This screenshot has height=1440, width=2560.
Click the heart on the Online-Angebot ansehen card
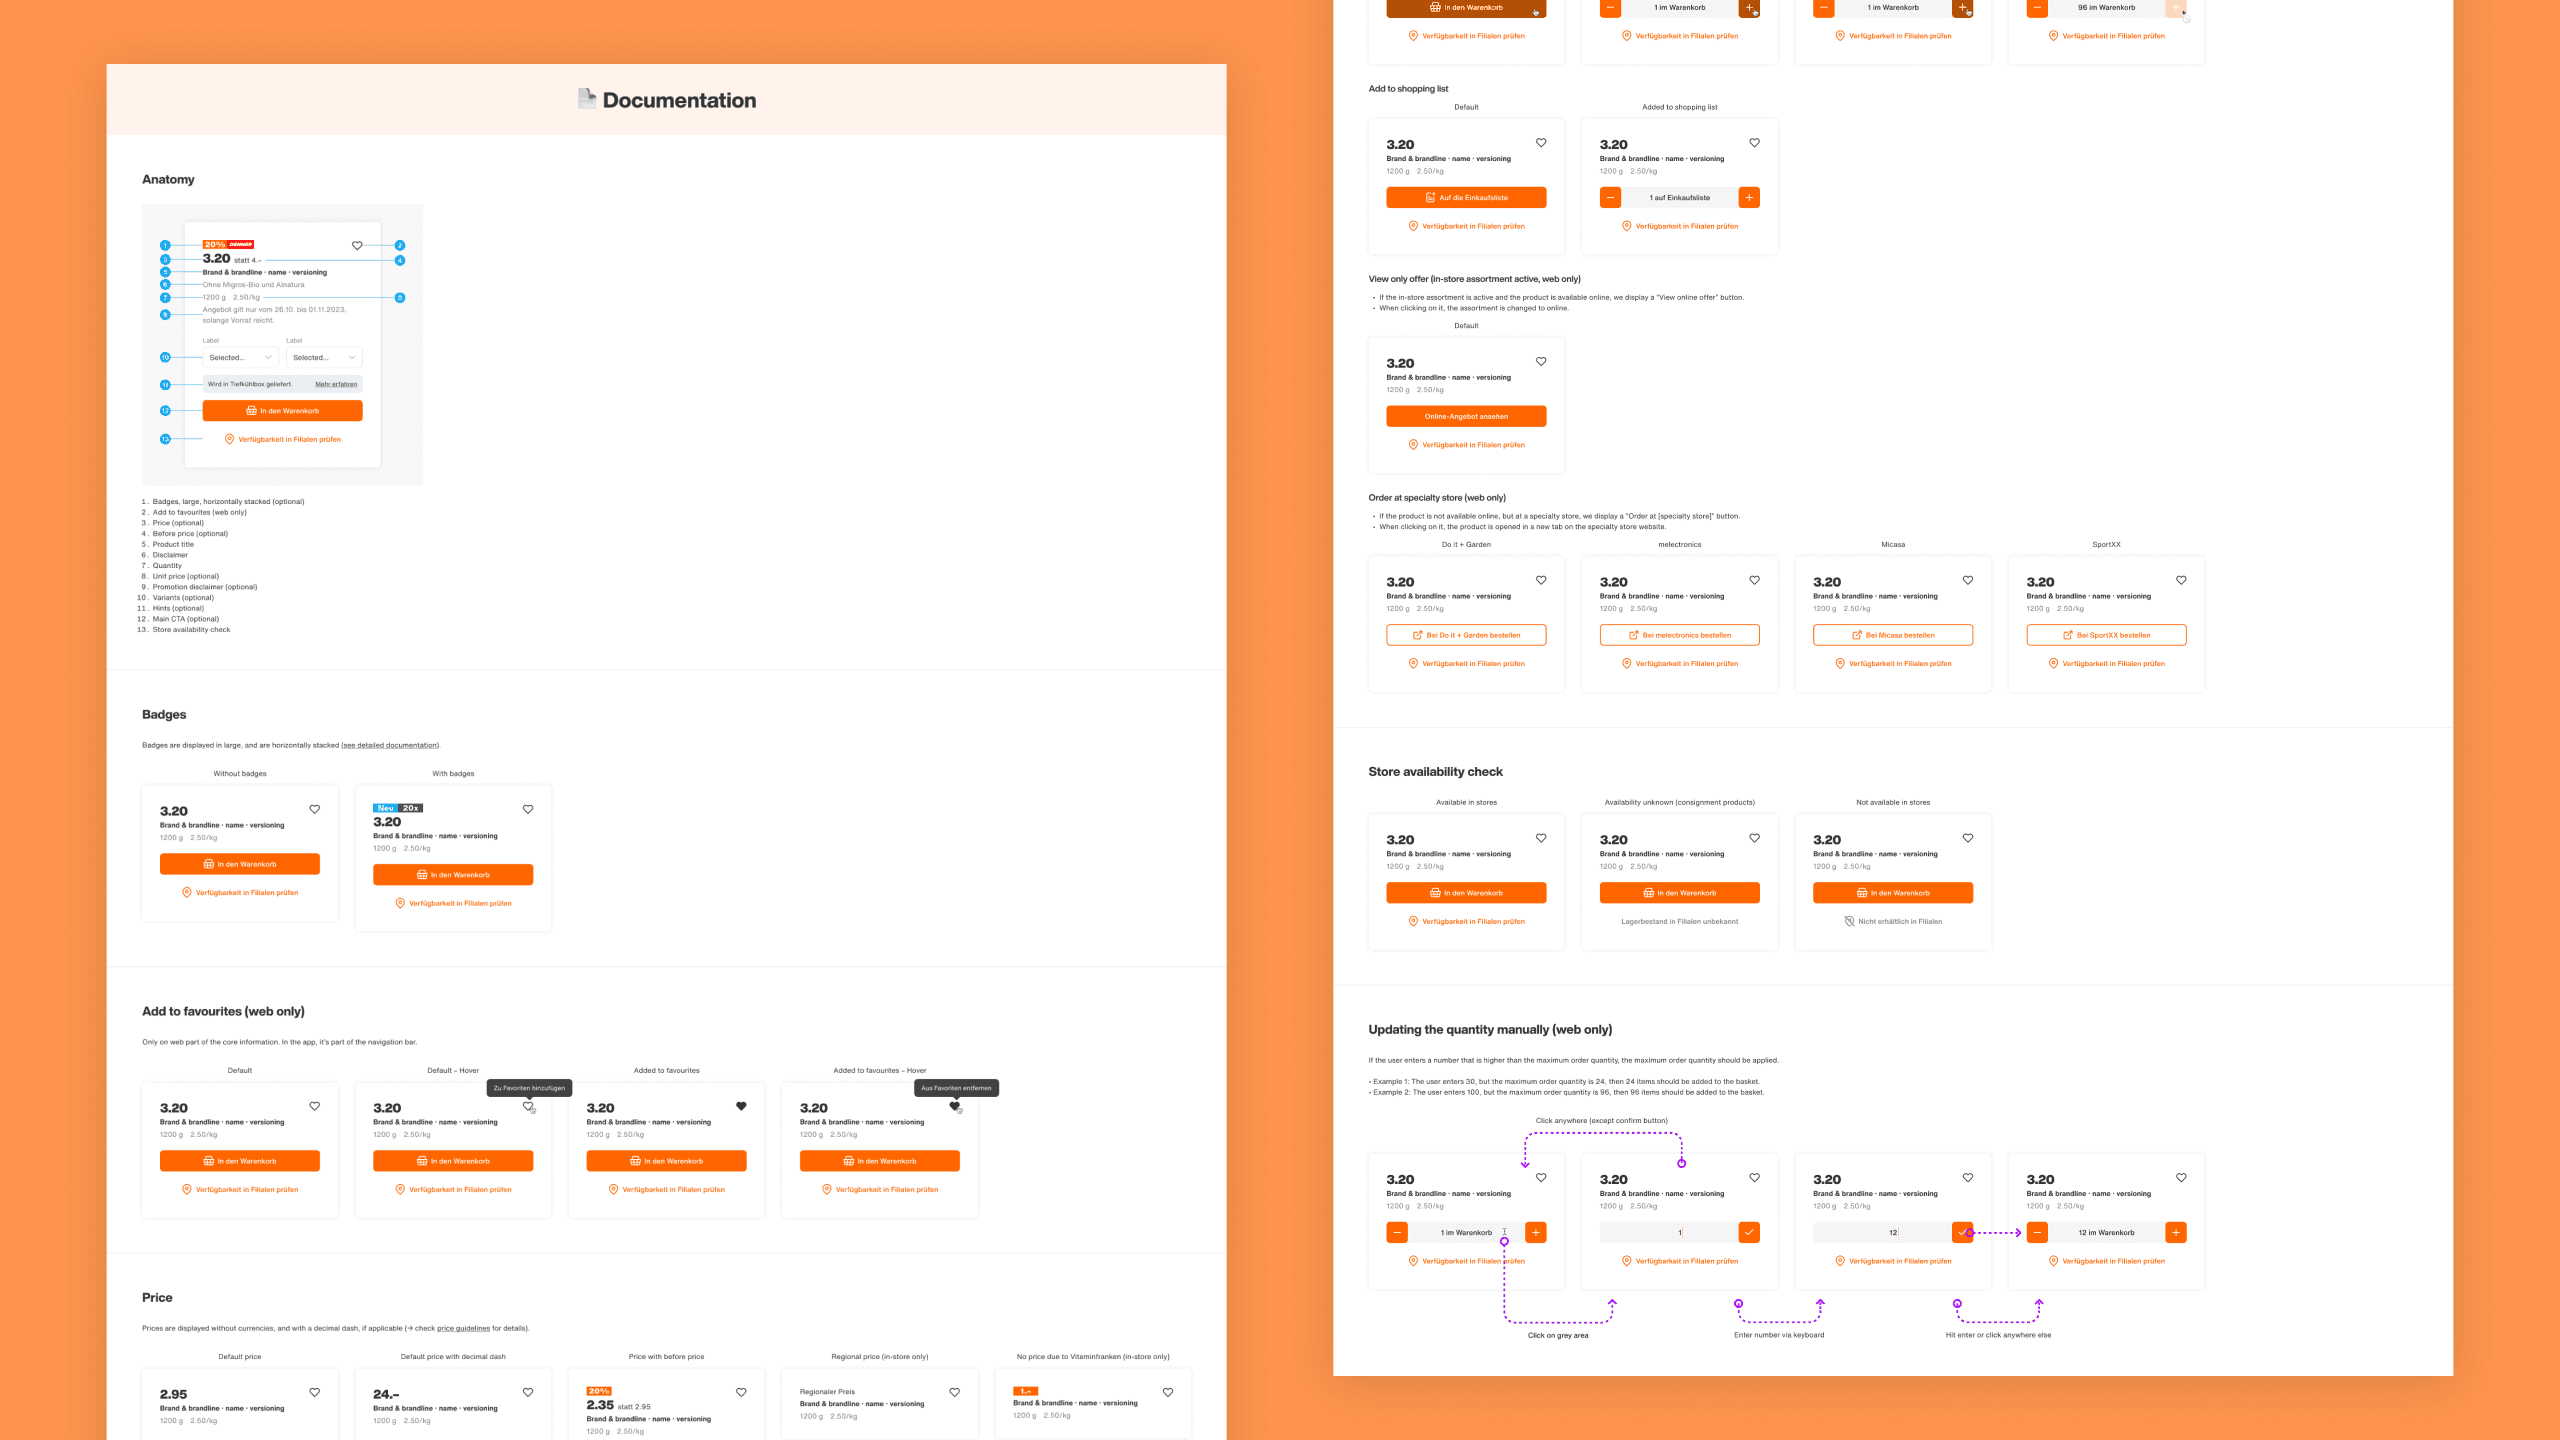click(x=1541, y=362)
